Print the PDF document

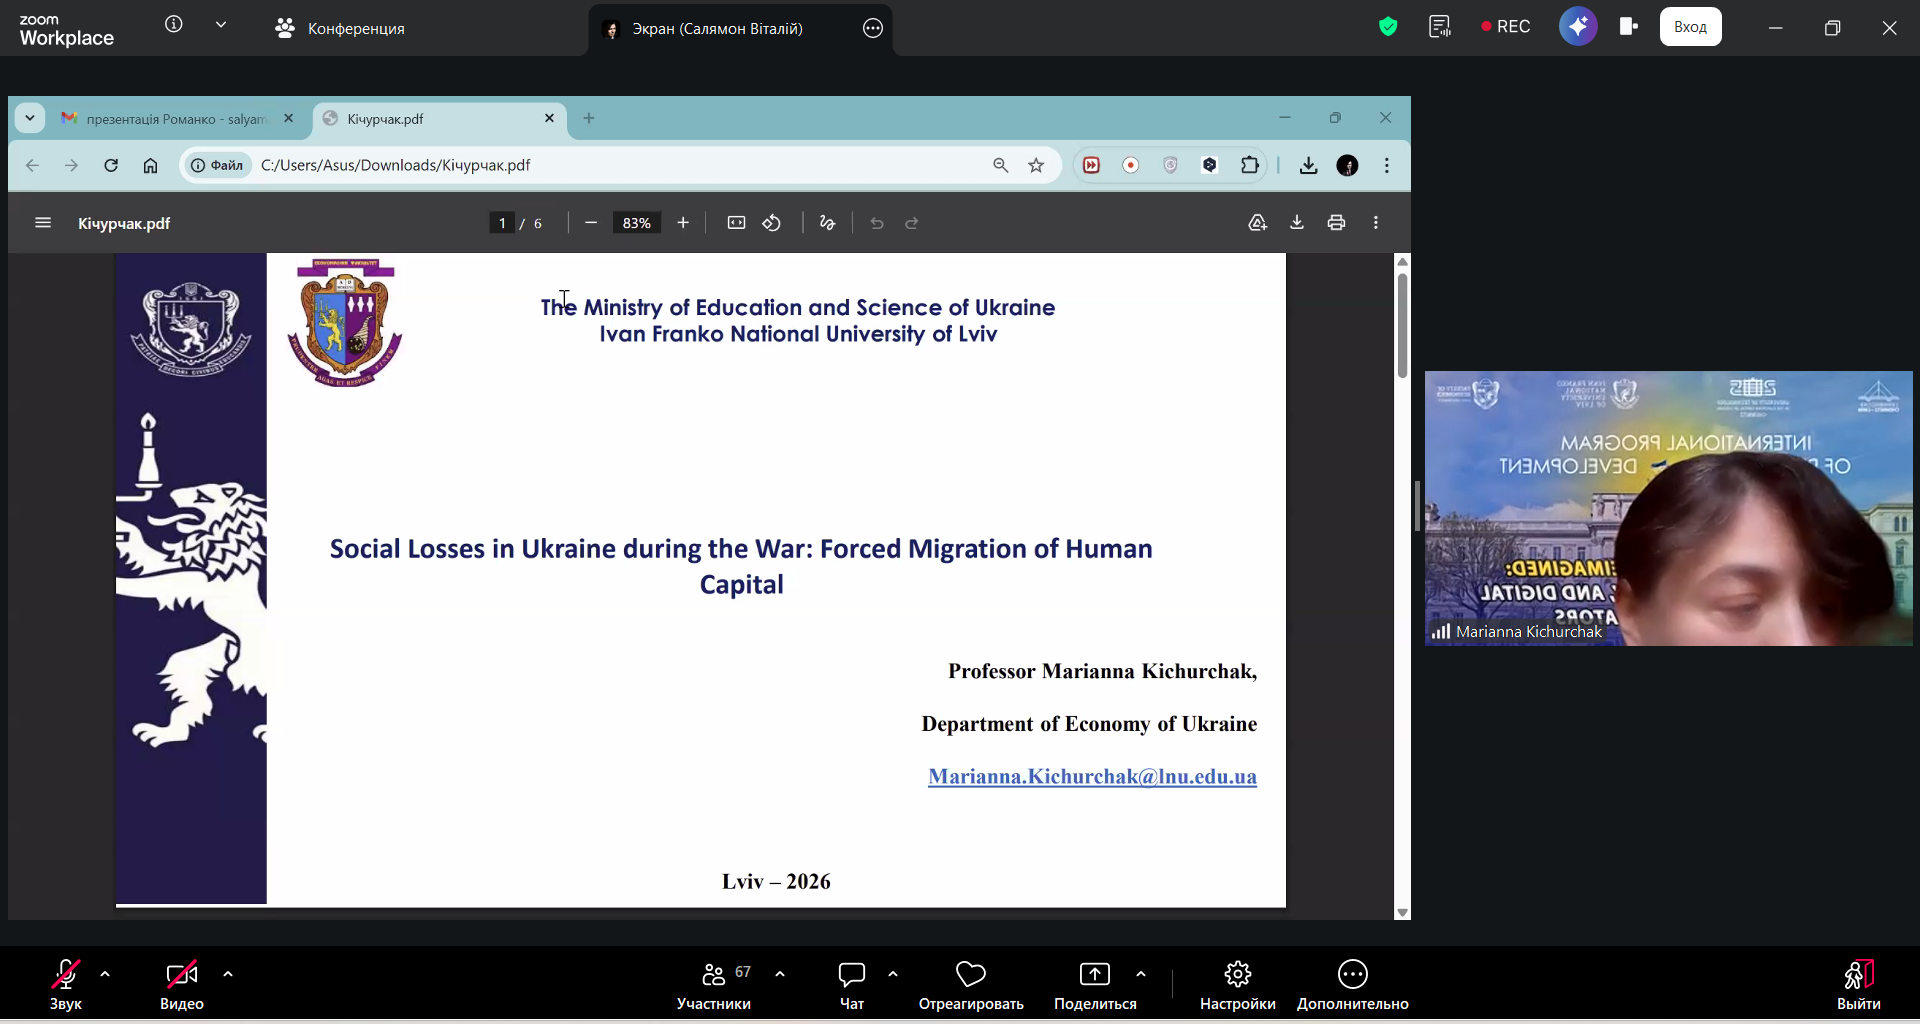pos(1336,223)
